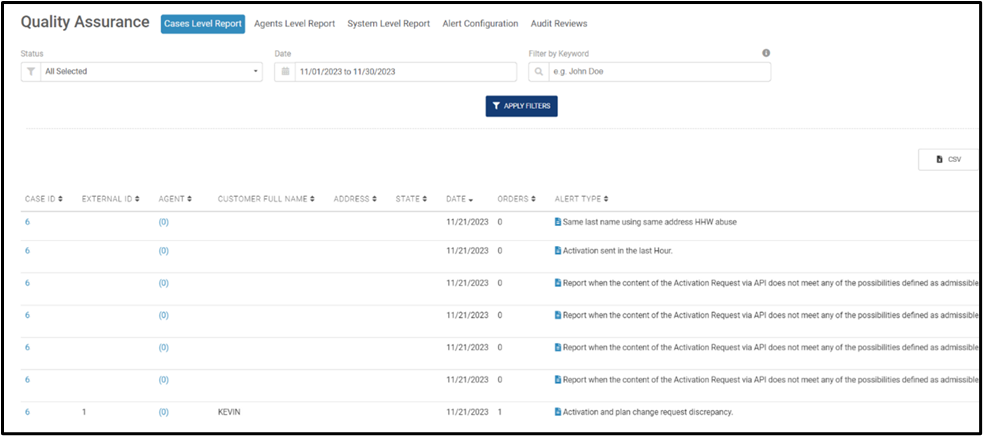
Task: Select 'Same last name using same address HHW abuse'
Action: tap(649, 222)
